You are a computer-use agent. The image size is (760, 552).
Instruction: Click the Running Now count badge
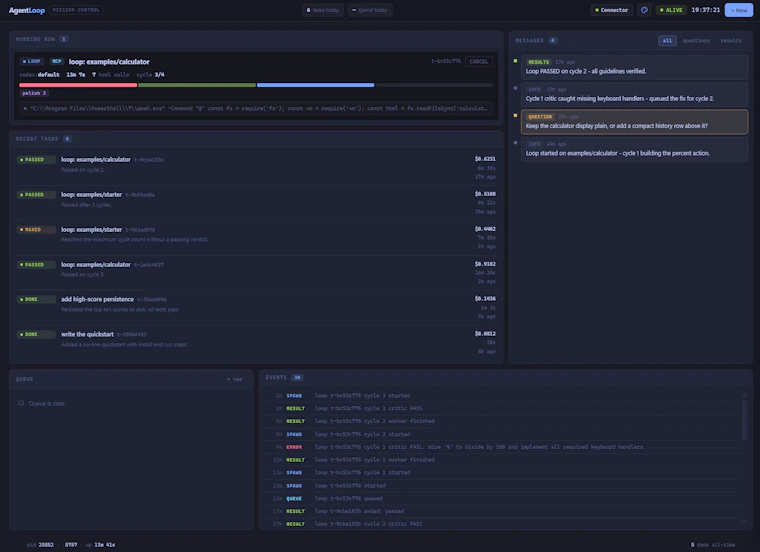tap(63, 39)
